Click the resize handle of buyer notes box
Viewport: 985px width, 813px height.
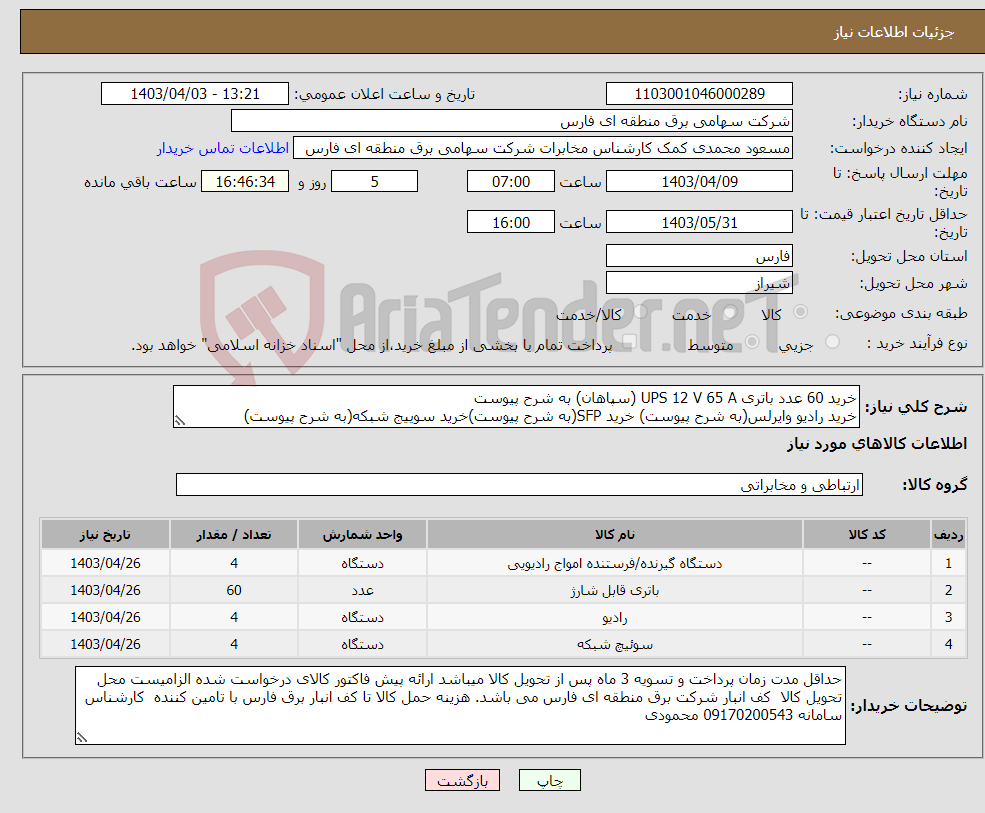(82, 738)
